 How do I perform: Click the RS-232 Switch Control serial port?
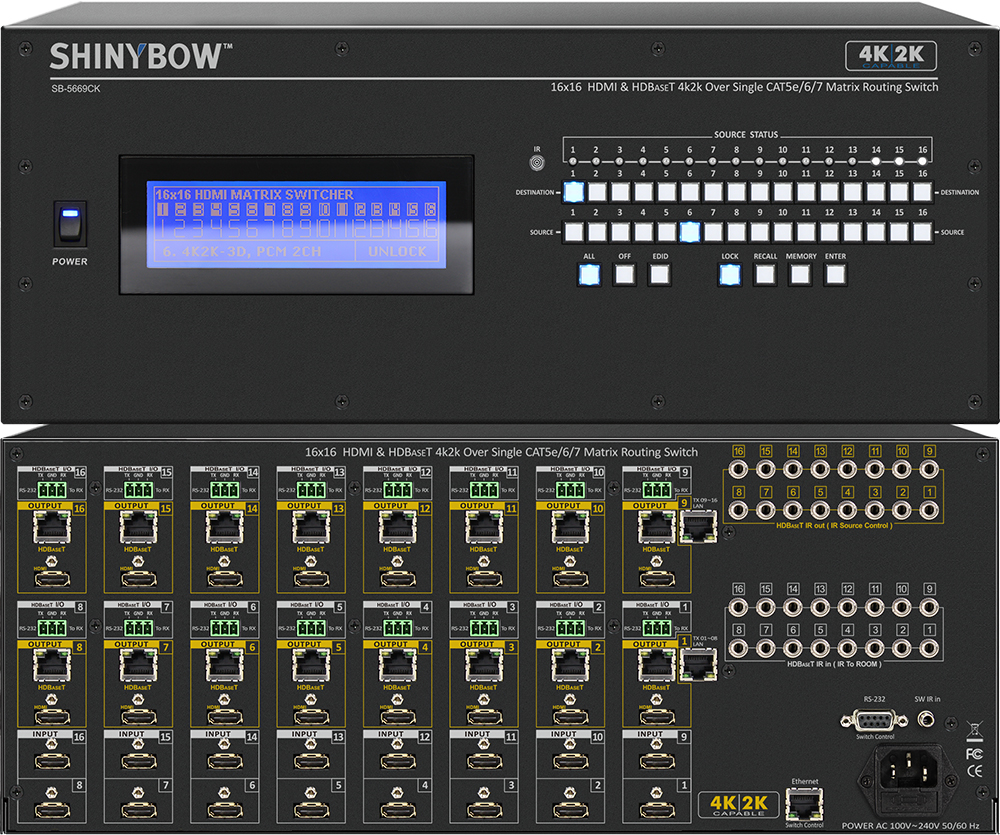point(874,721)
